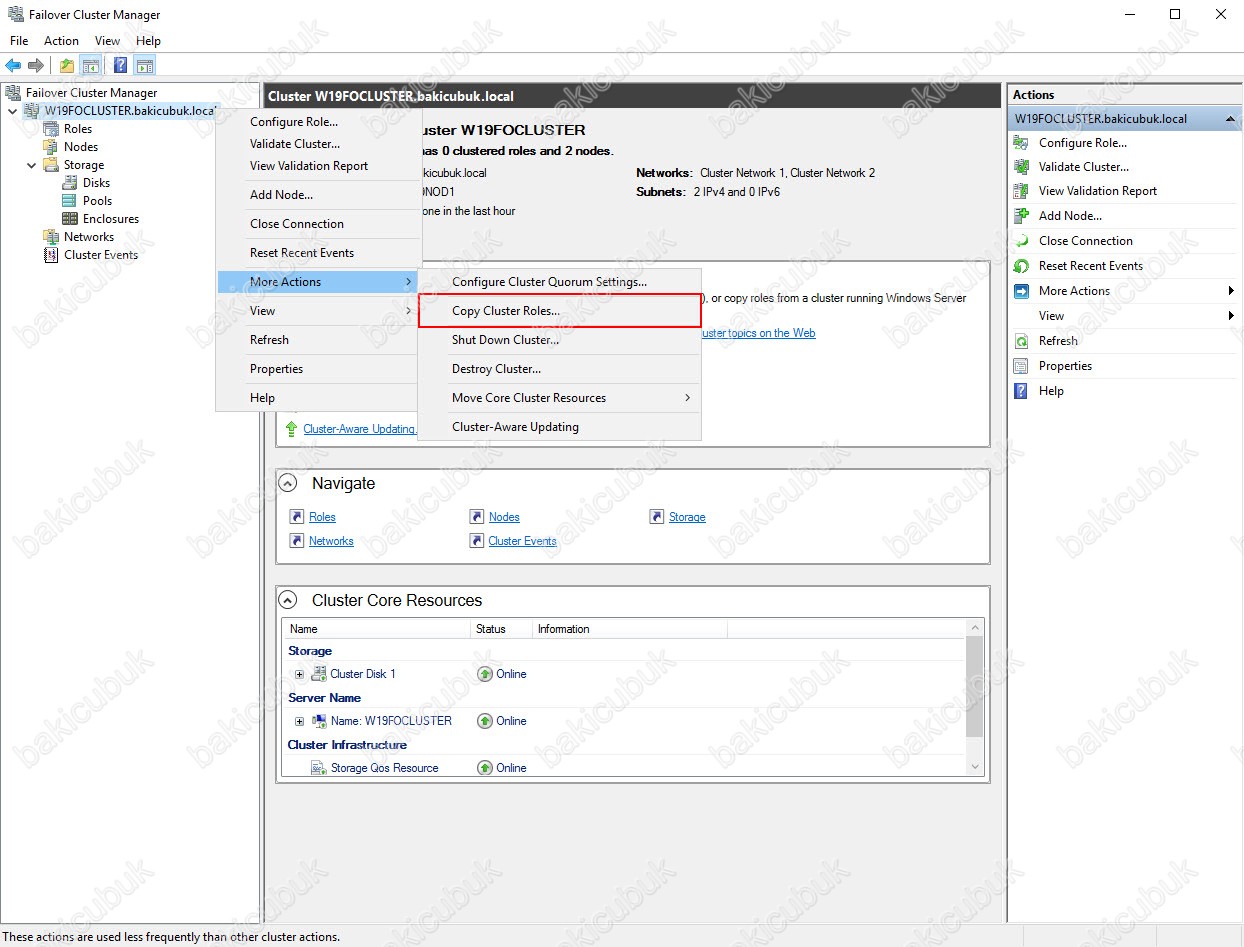Click the Cluster Core Resources scrollbar down arrow
1244x947 pixels.
pyautogui.click(x=975, y=767)
